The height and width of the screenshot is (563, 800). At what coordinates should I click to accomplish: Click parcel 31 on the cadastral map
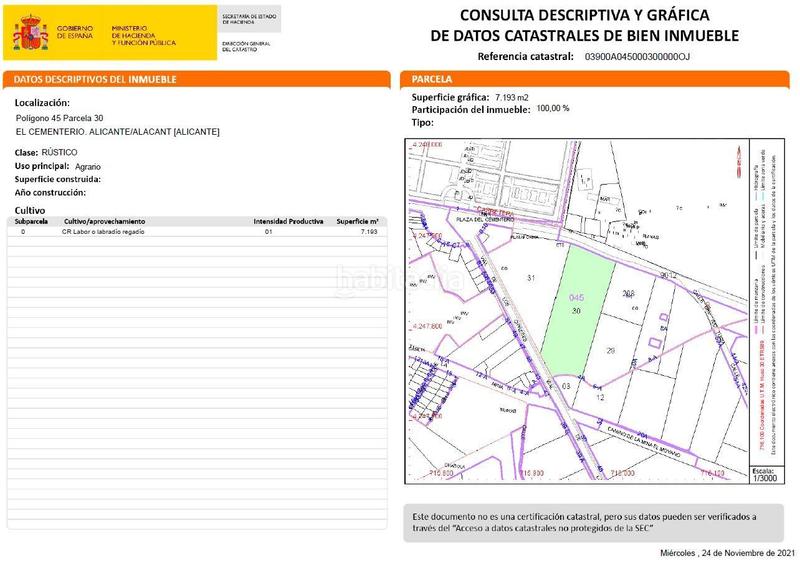[531, 278]
